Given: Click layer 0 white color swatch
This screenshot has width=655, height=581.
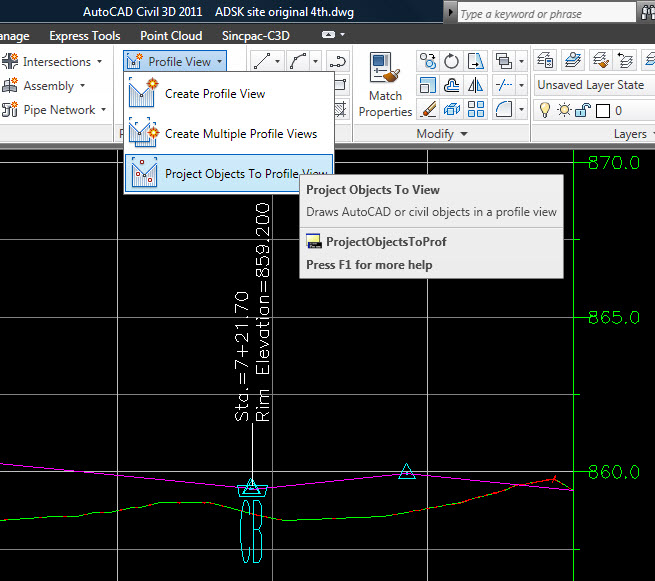Looking at the screenshot, I should (602, 111).
